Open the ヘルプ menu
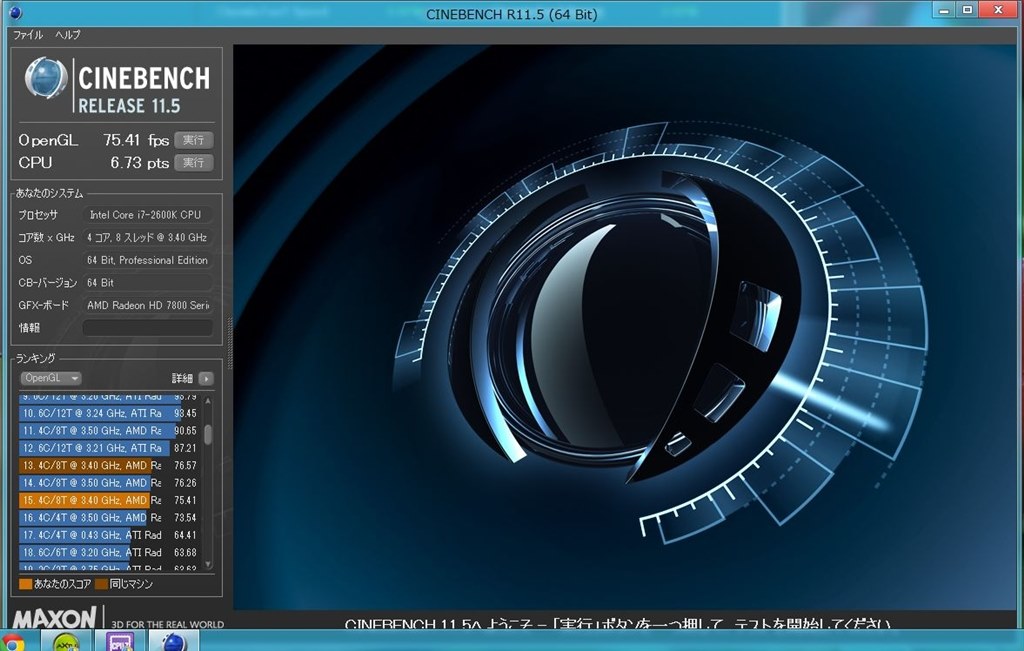1024x651 pixels. [67, 35]
